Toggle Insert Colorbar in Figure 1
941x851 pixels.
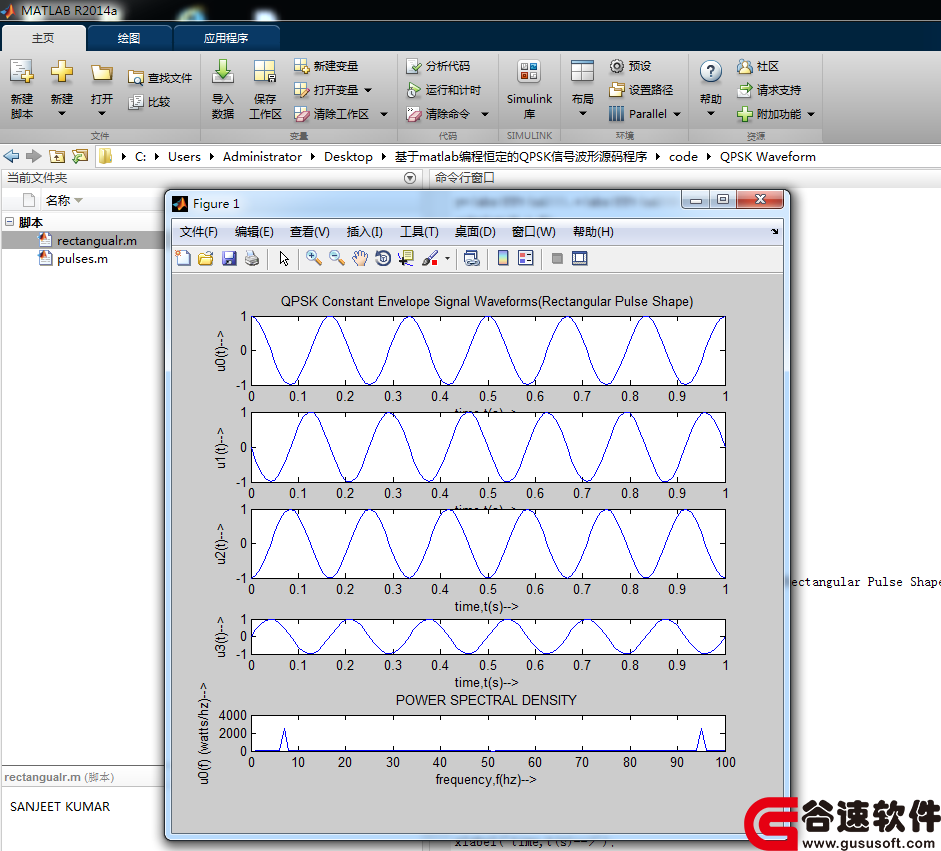[503, 259]
